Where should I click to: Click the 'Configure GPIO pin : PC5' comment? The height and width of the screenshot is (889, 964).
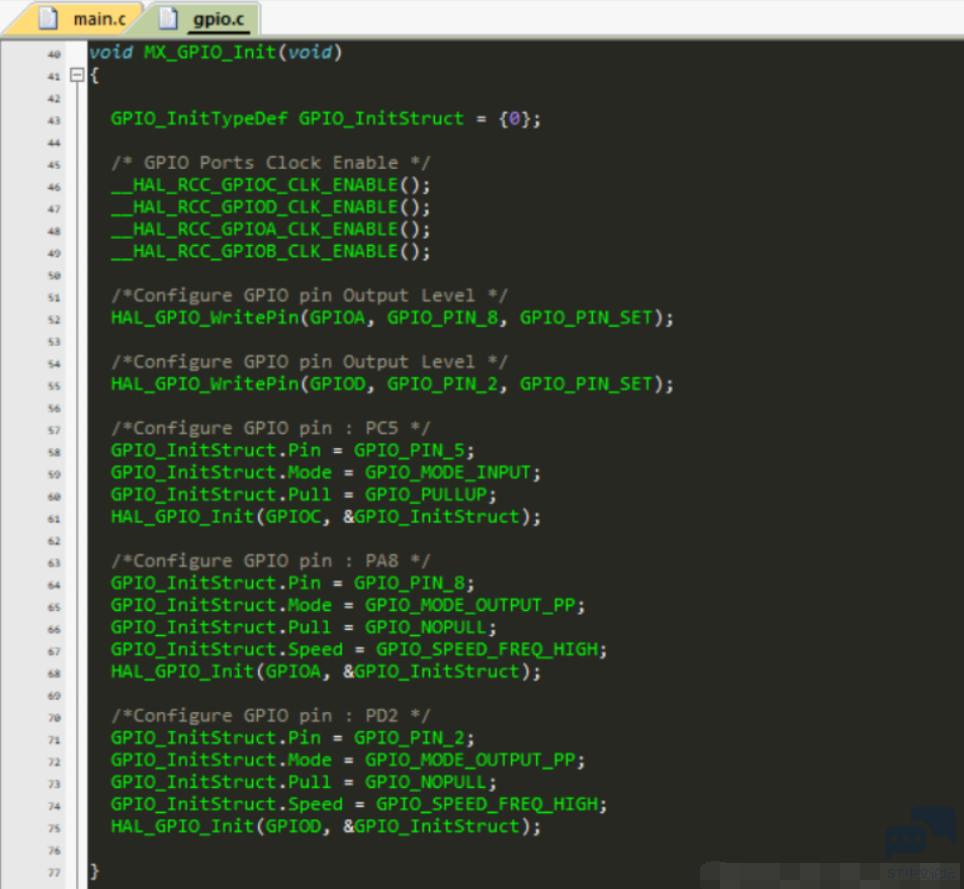point(271,428)
